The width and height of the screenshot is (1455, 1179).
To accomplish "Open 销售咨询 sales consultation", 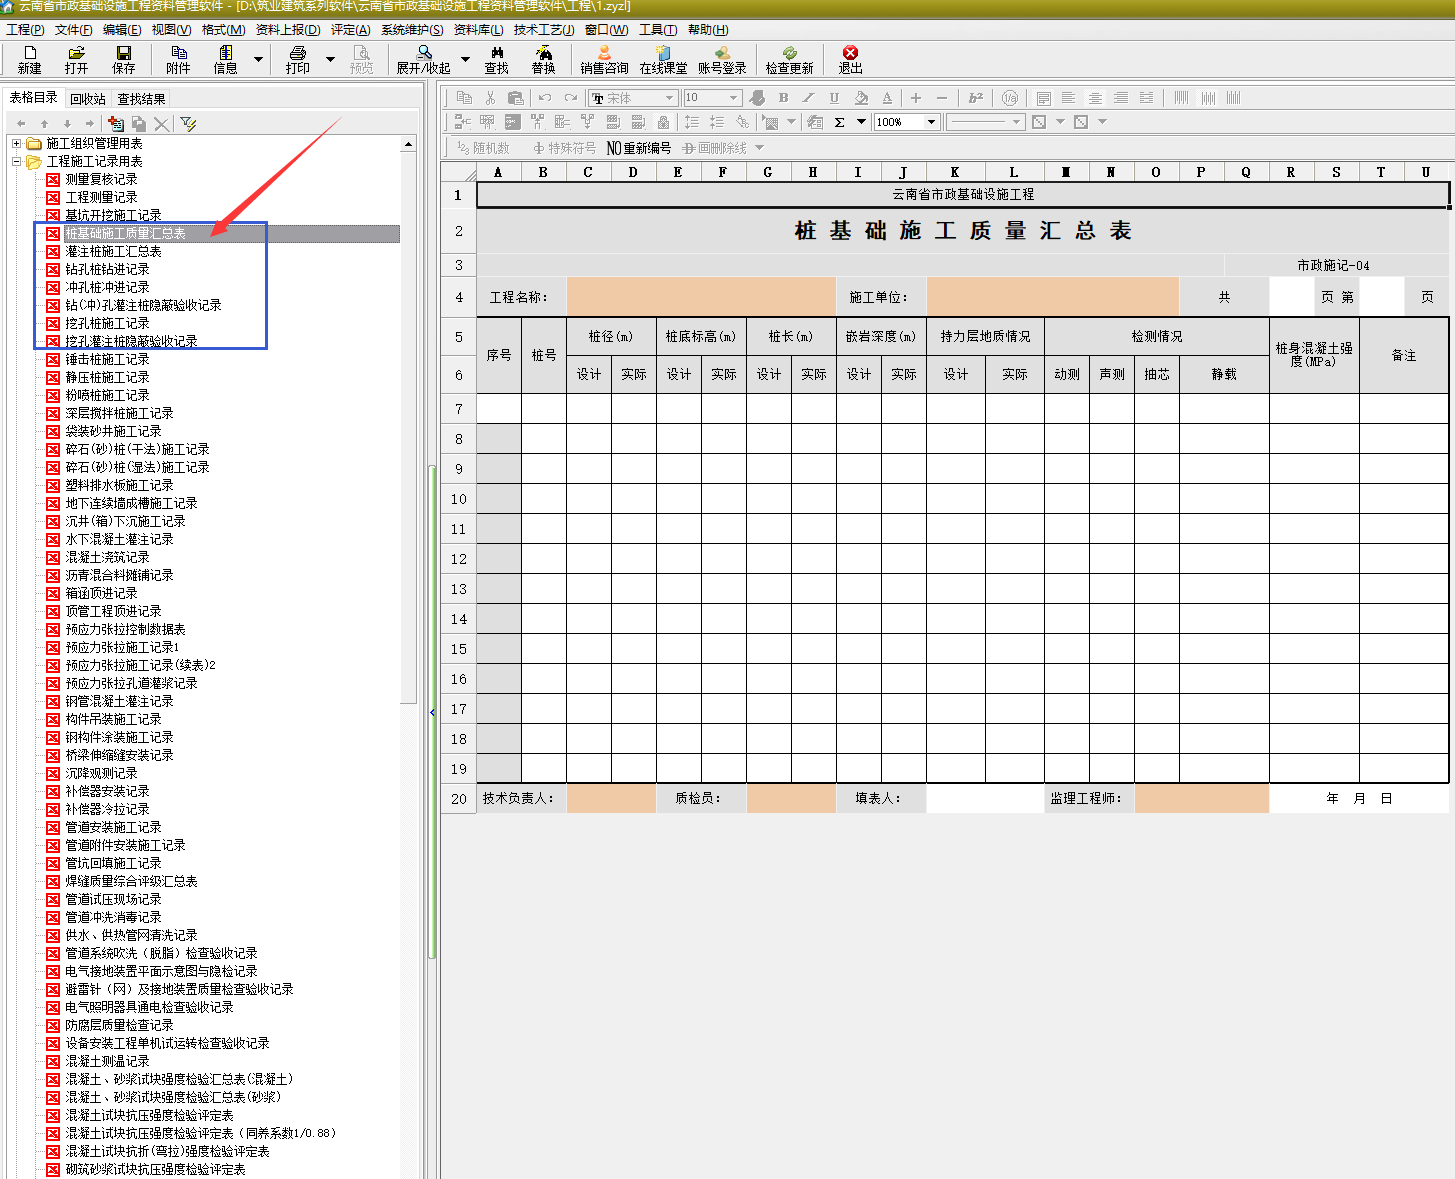I will click(604, 60).
